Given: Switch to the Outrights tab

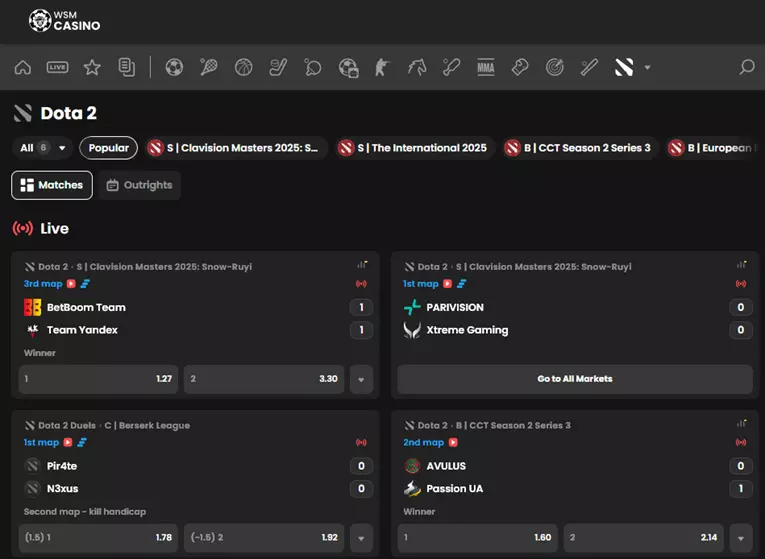Looking at the screenshot, I should (140, 185).
